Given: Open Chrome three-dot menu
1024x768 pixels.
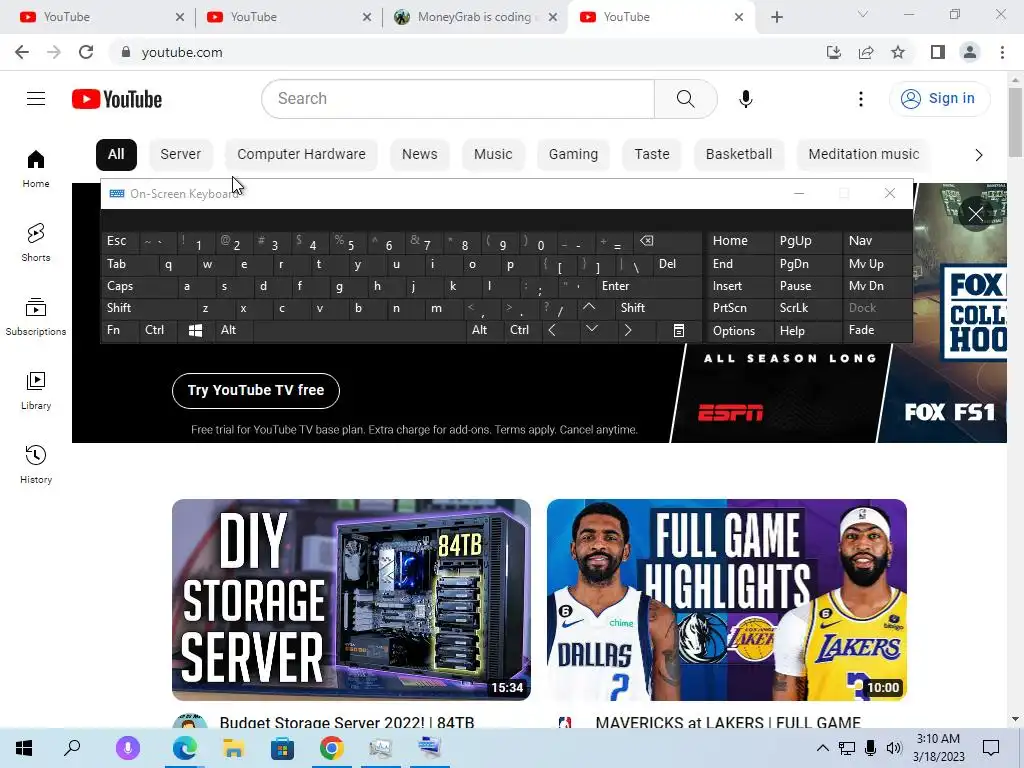Looking at the screenshot, I should [1002, 52].
